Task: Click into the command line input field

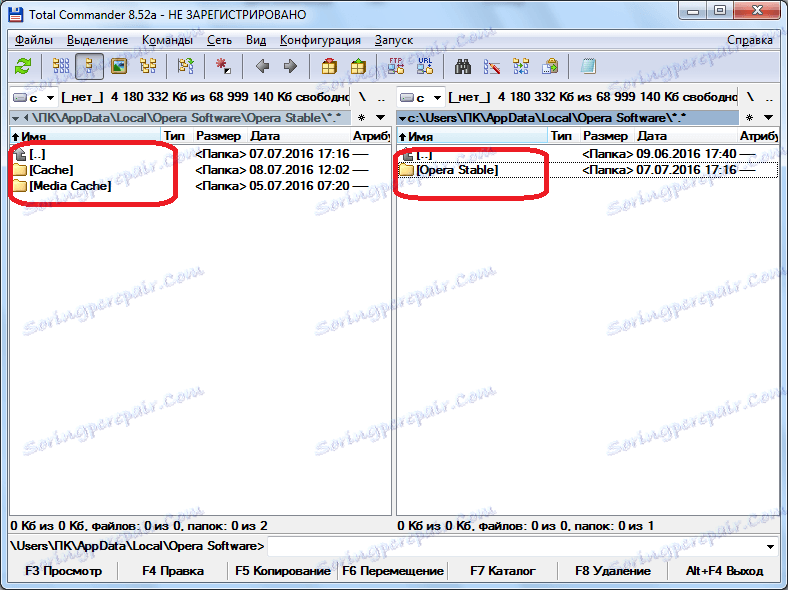Action: click(x=515, y=546)
